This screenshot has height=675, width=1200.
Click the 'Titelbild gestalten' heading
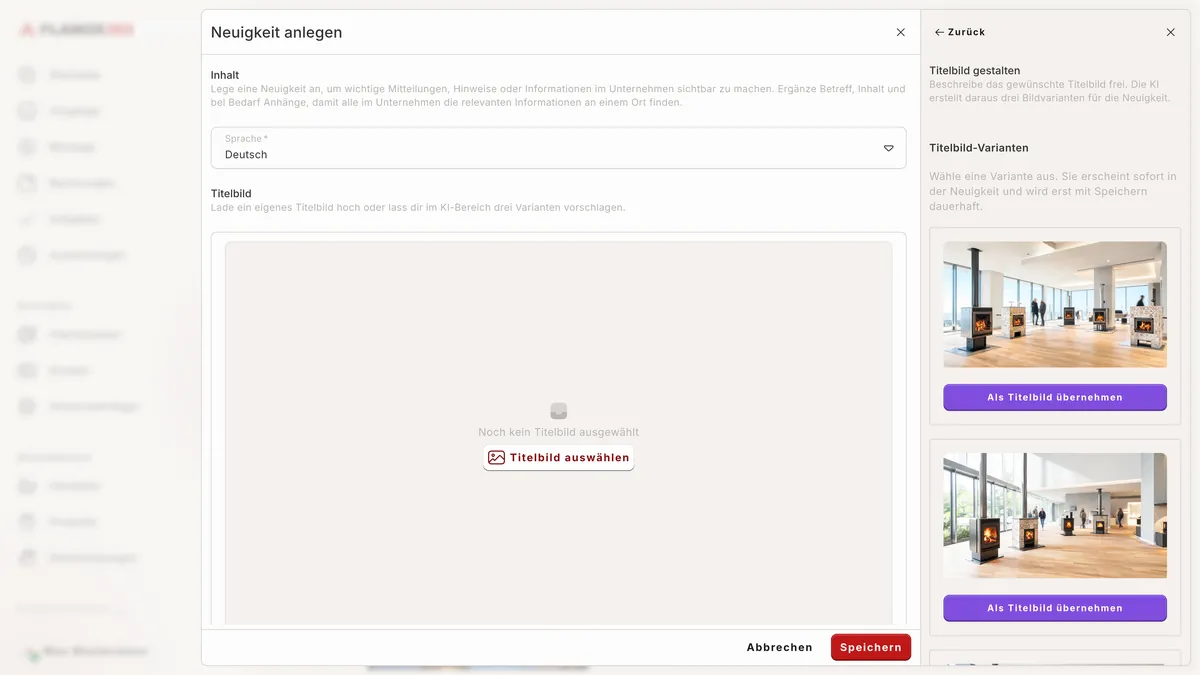pos(975,71)
